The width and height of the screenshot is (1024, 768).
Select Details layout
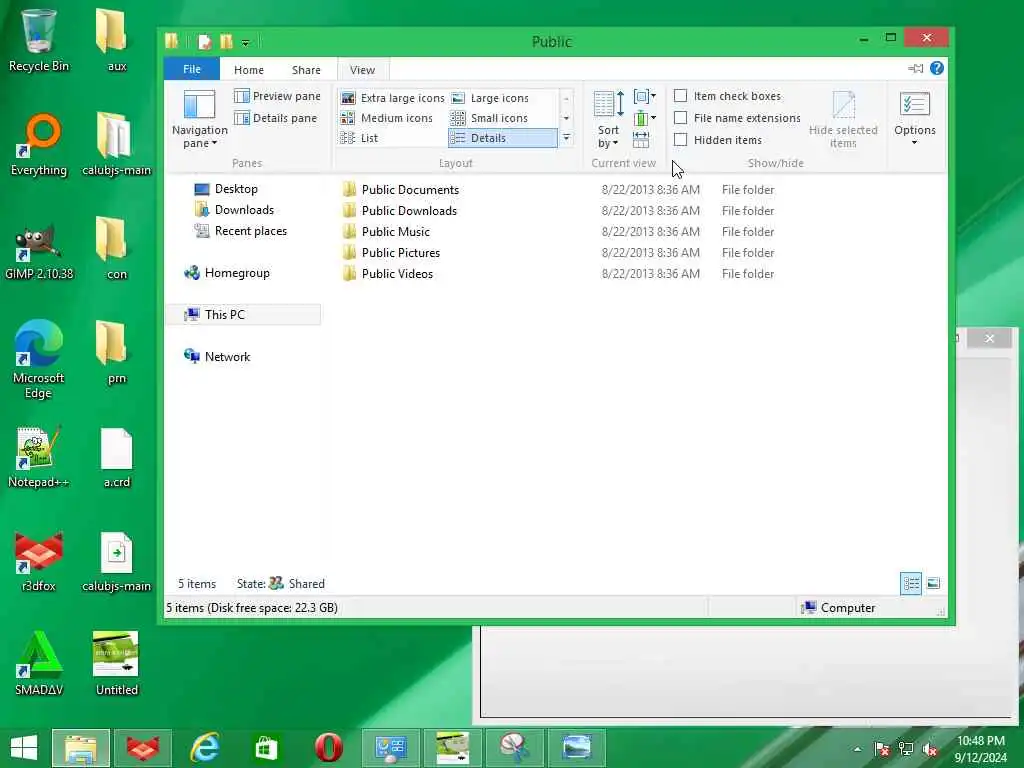[x=502, y=138]
